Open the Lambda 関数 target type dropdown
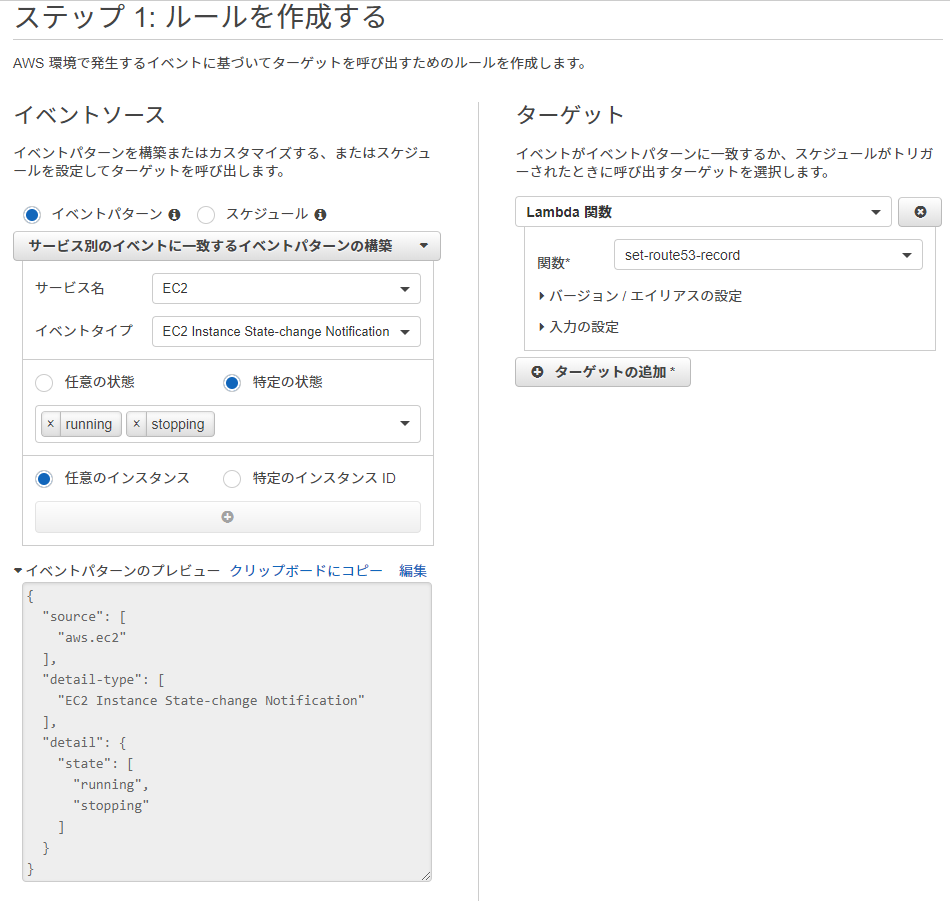The image size is (950, 901). pyautogui.click(x=703, y=212)
